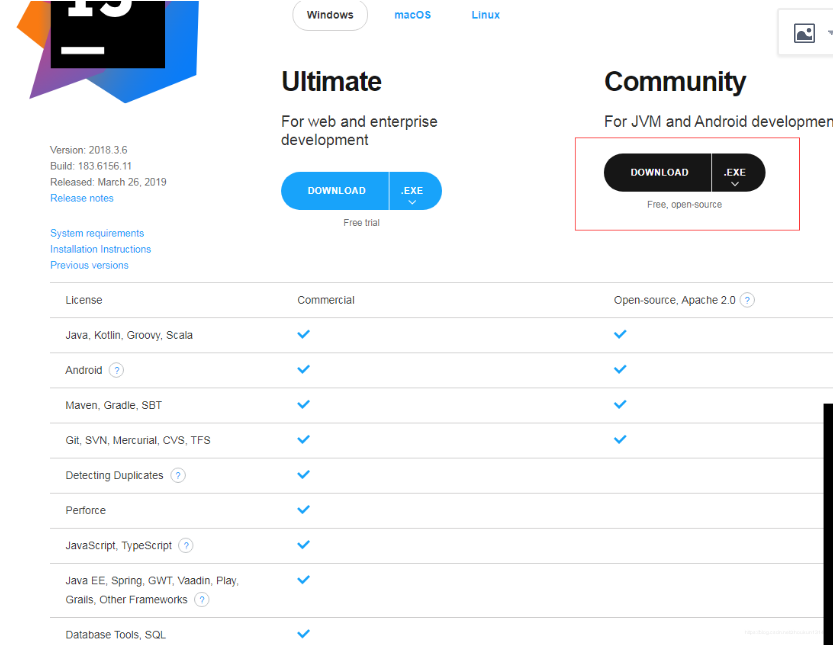Click Community checkmark for Android row
The image size is (833, 645).
[x=620, y=369]
